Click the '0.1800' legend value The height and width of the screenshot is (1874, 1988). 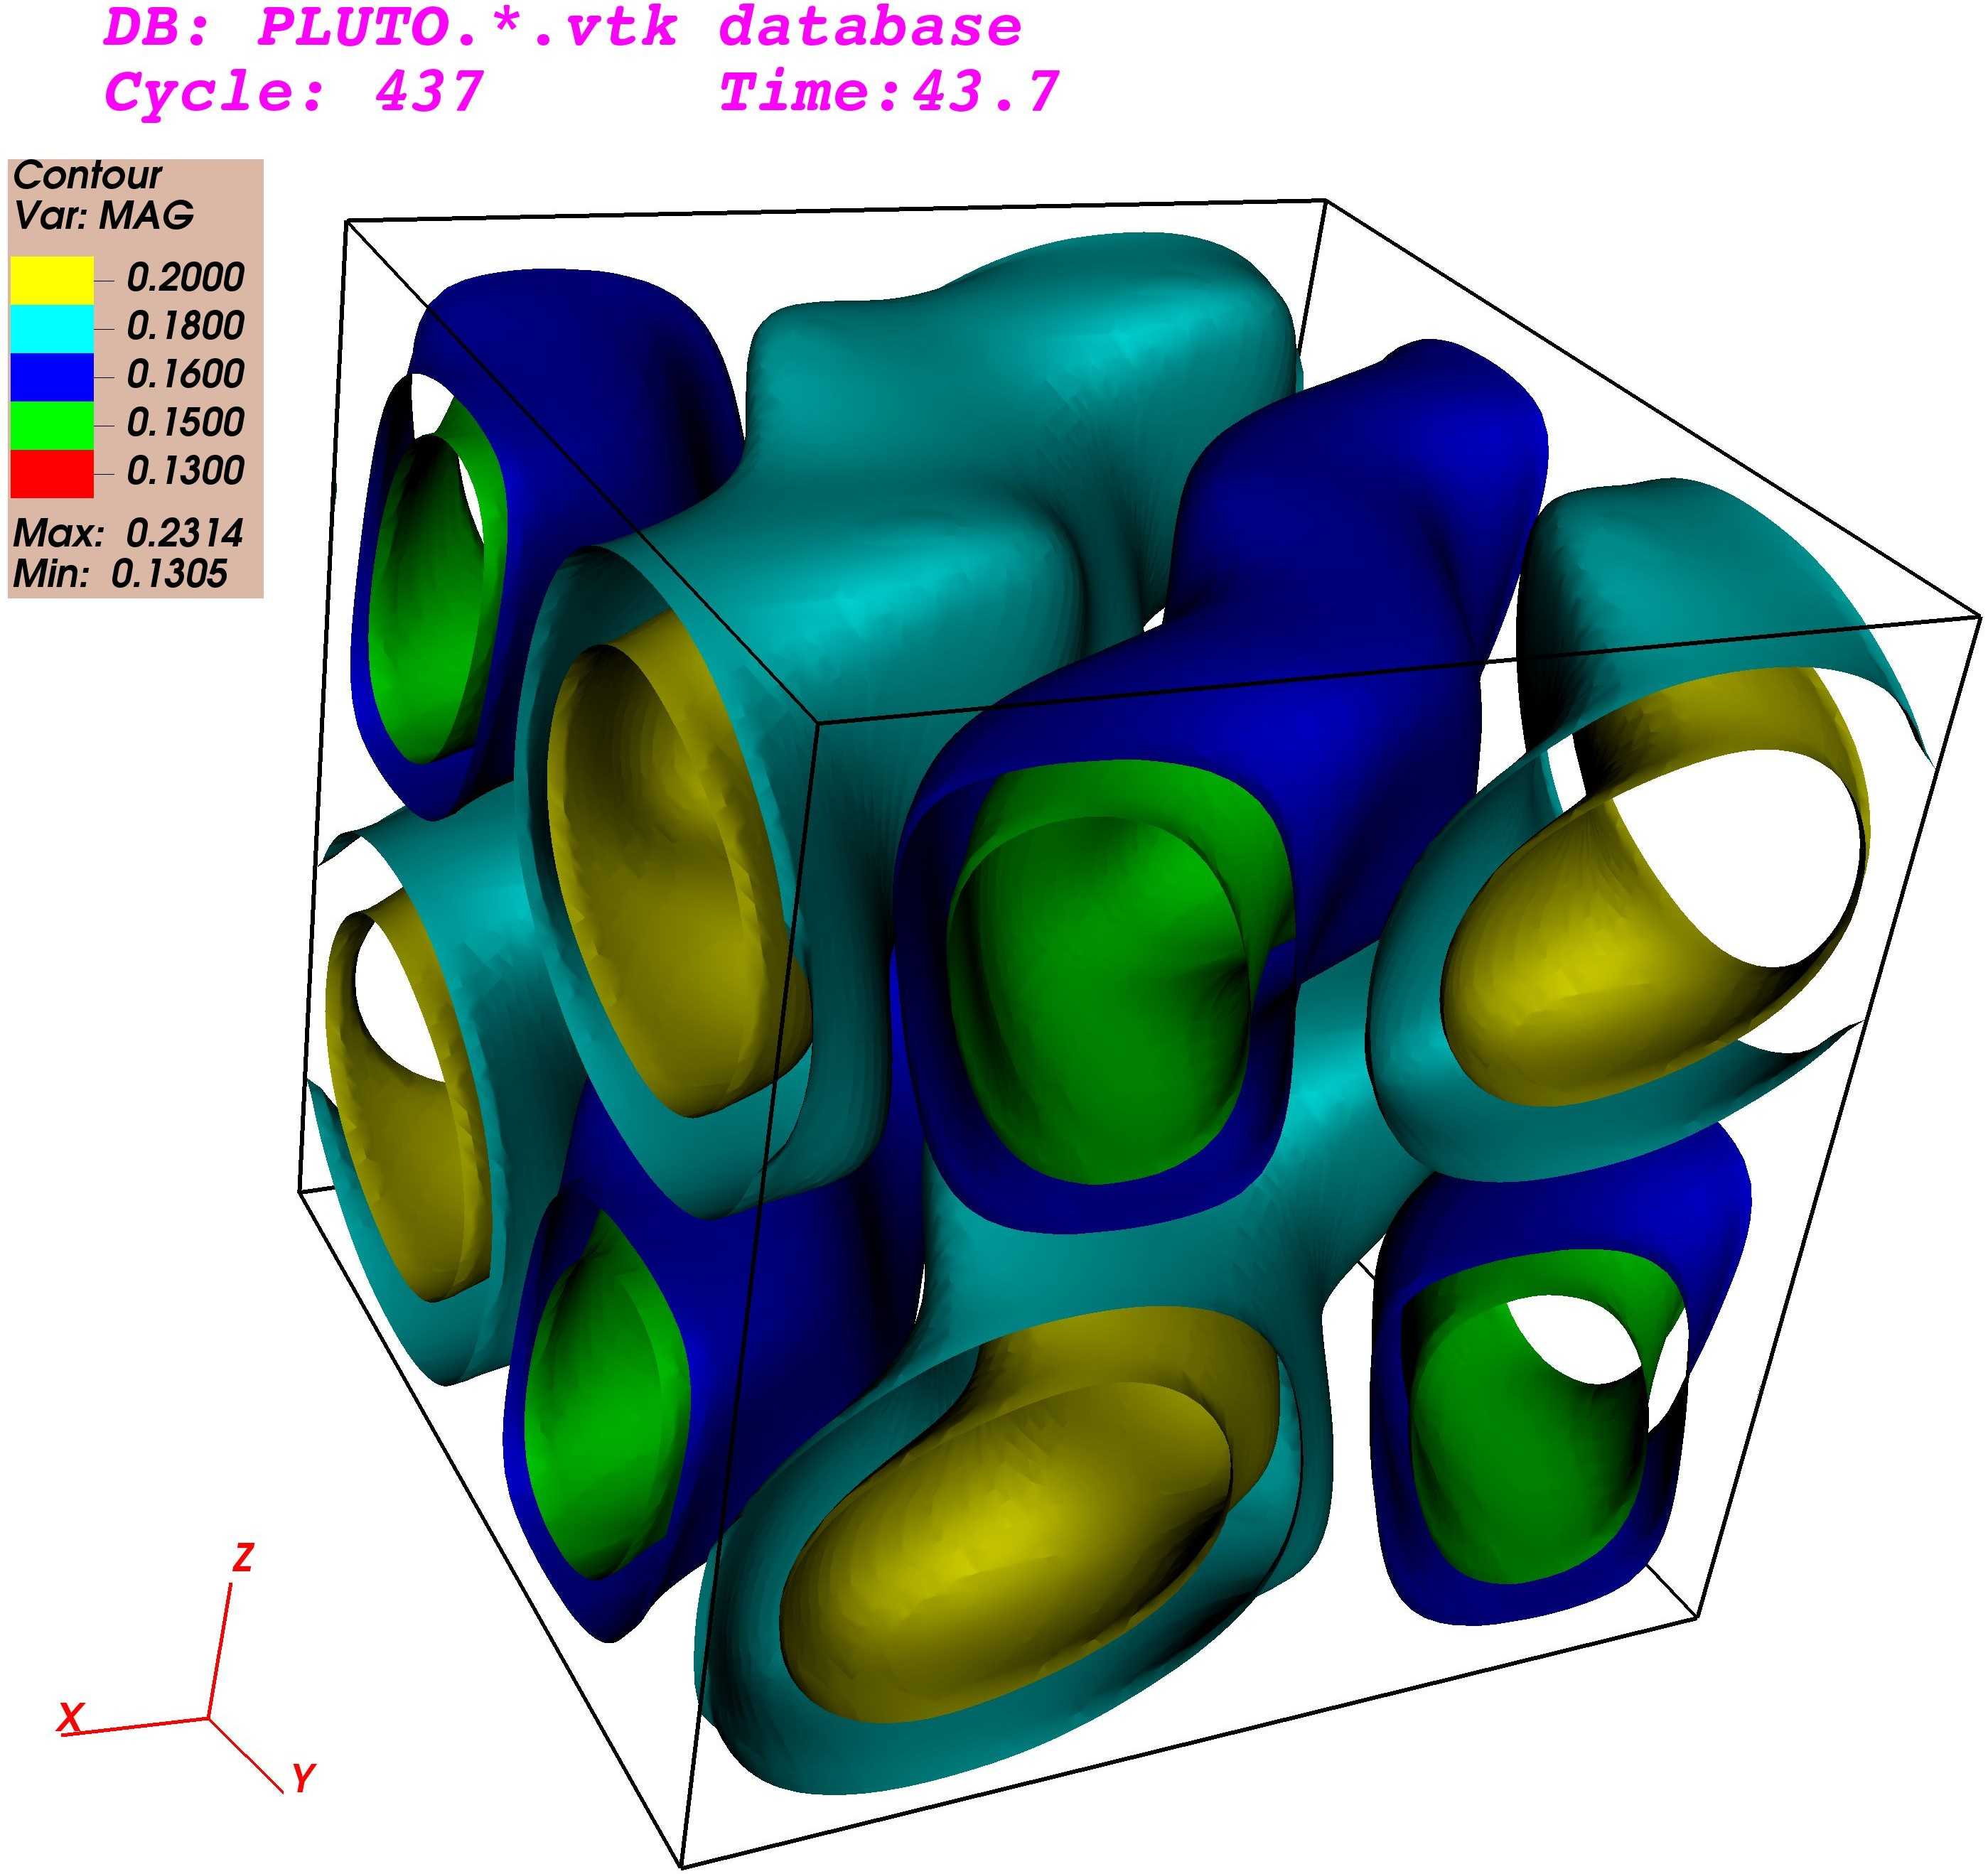click(185, 326)
